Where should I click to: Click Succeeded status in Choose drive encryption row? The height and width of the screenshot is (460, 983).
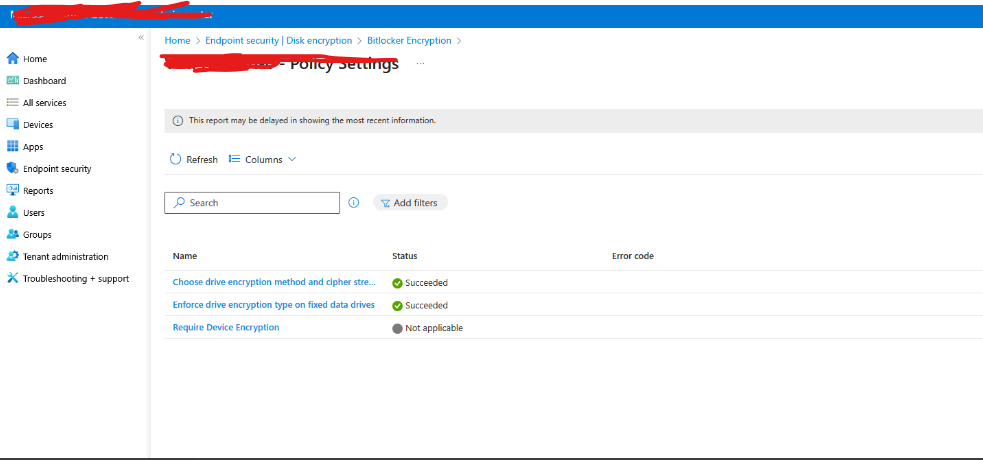[x=426, y=283]
